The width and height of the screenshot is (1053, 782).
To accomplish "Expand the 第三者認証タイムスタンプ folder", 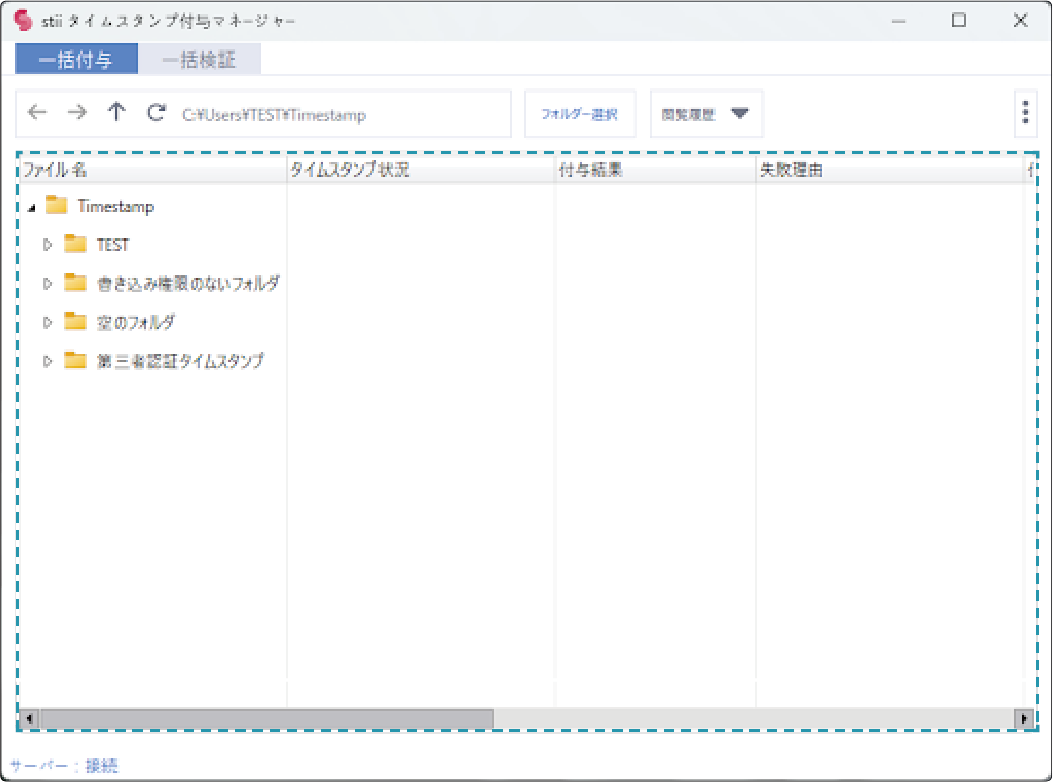I will [47, 361].
